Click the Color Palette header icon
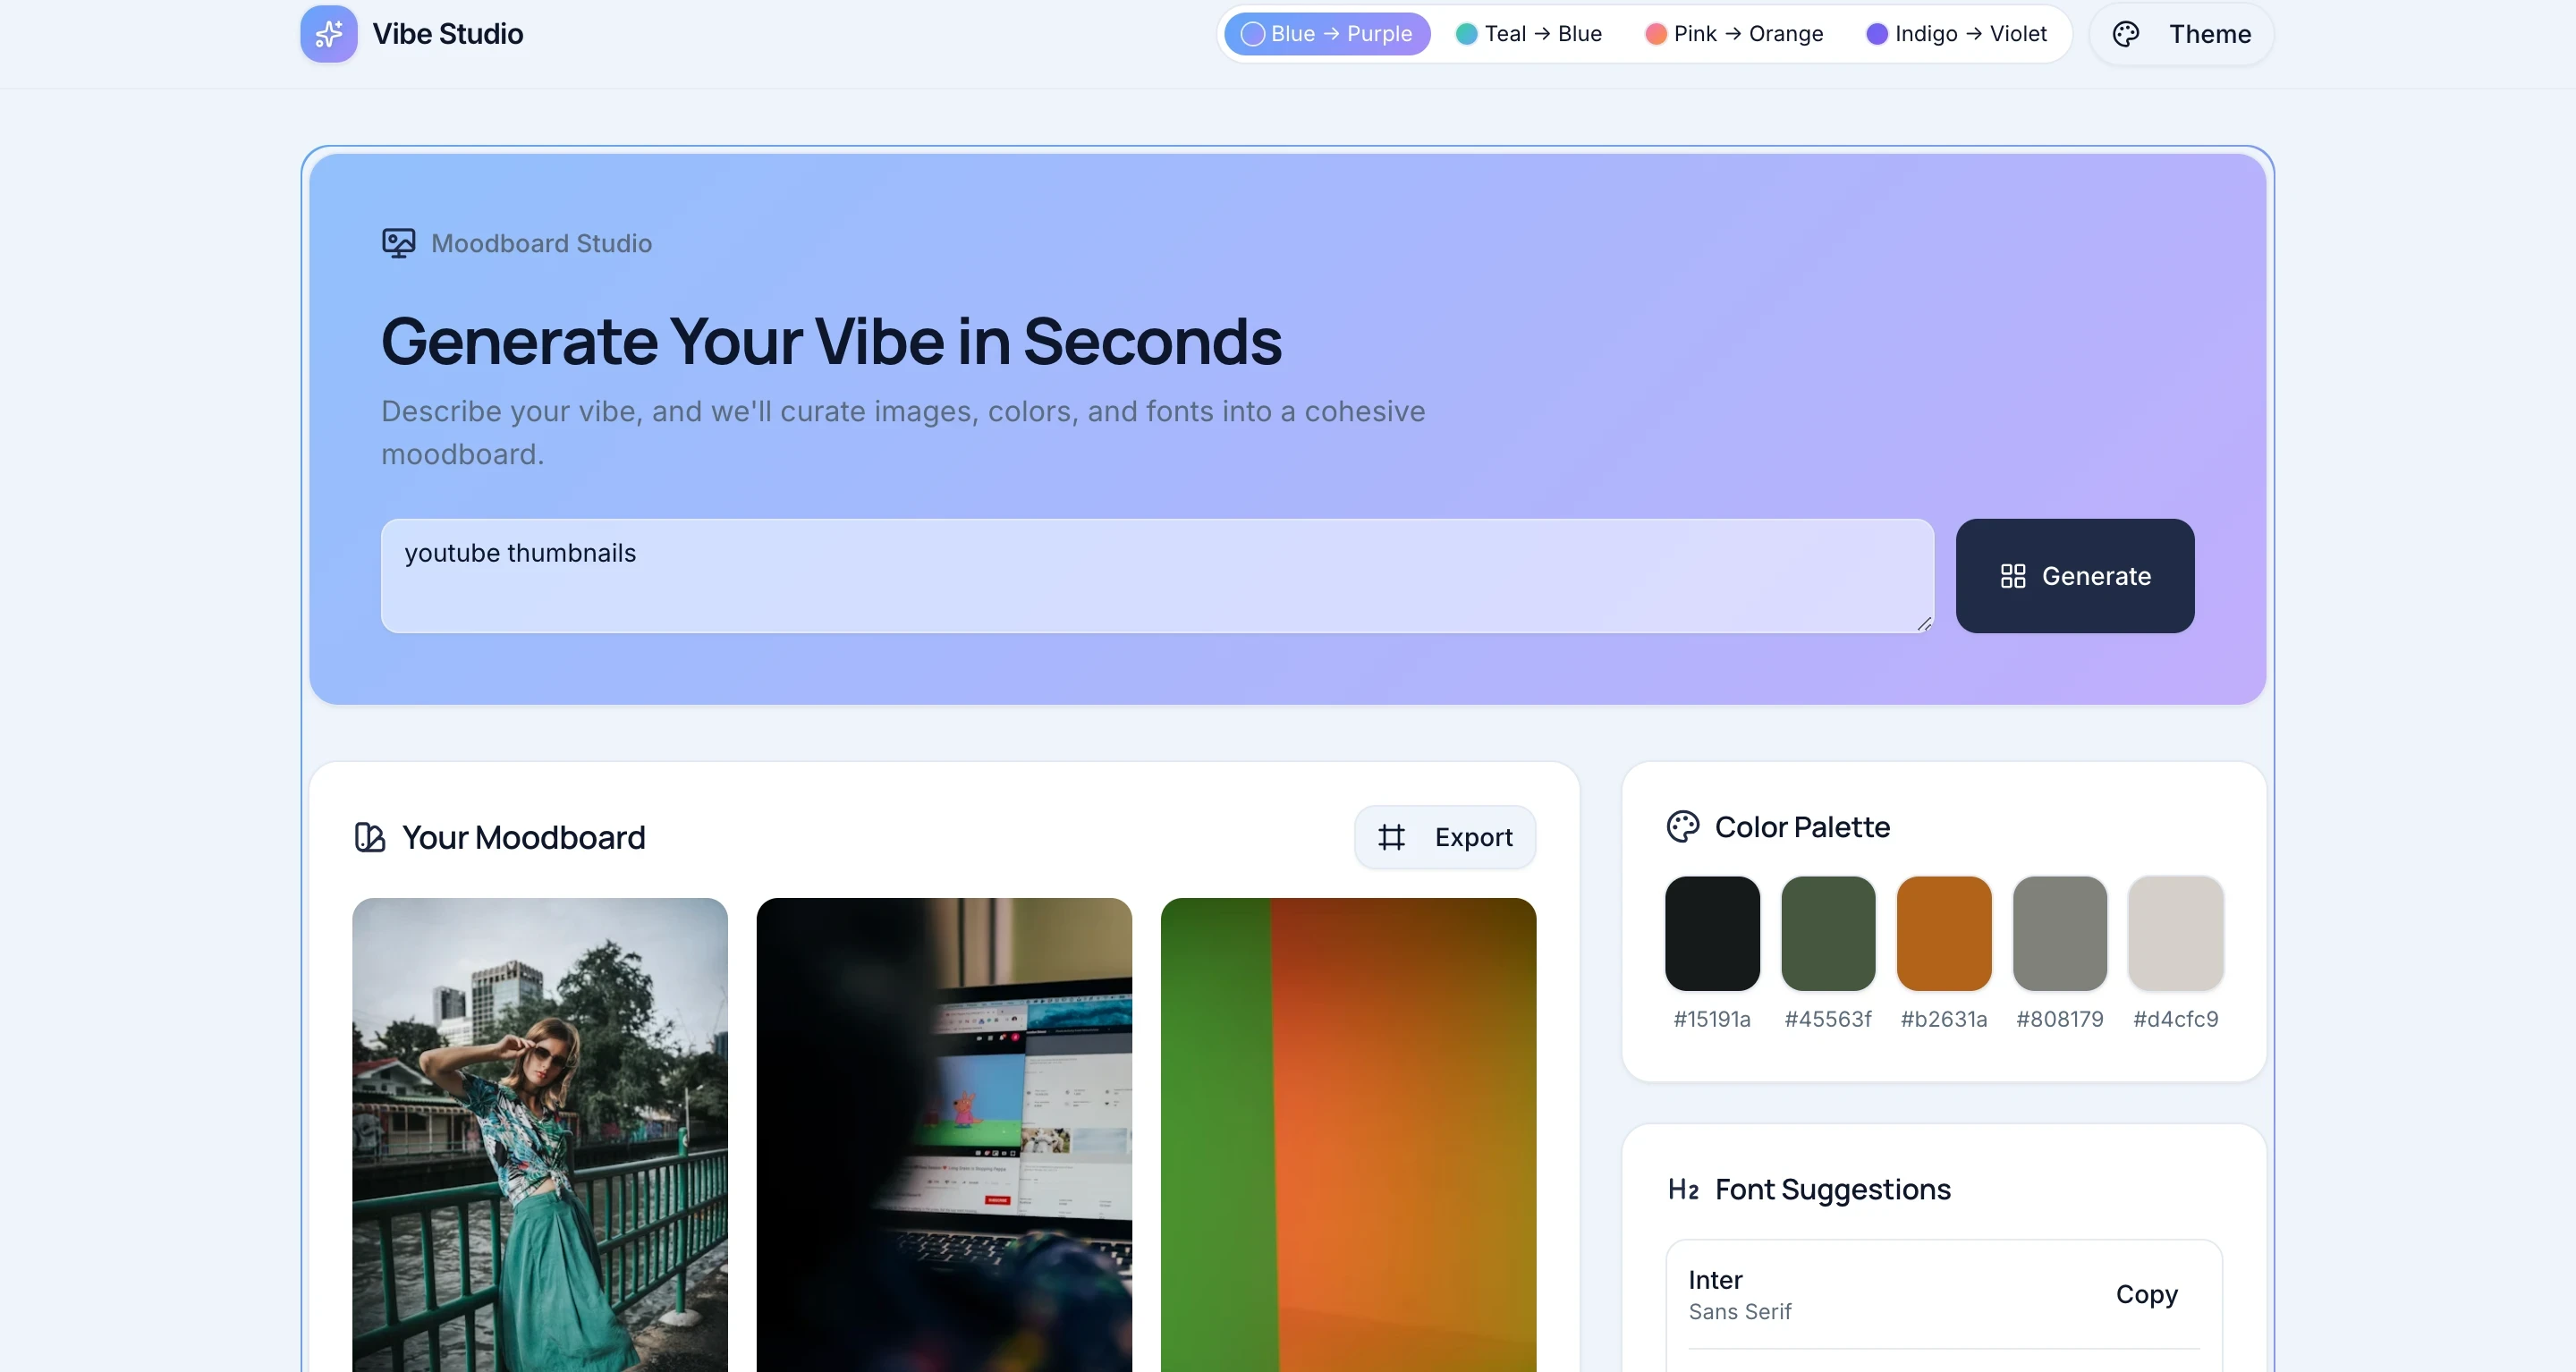 [1682, 827]
